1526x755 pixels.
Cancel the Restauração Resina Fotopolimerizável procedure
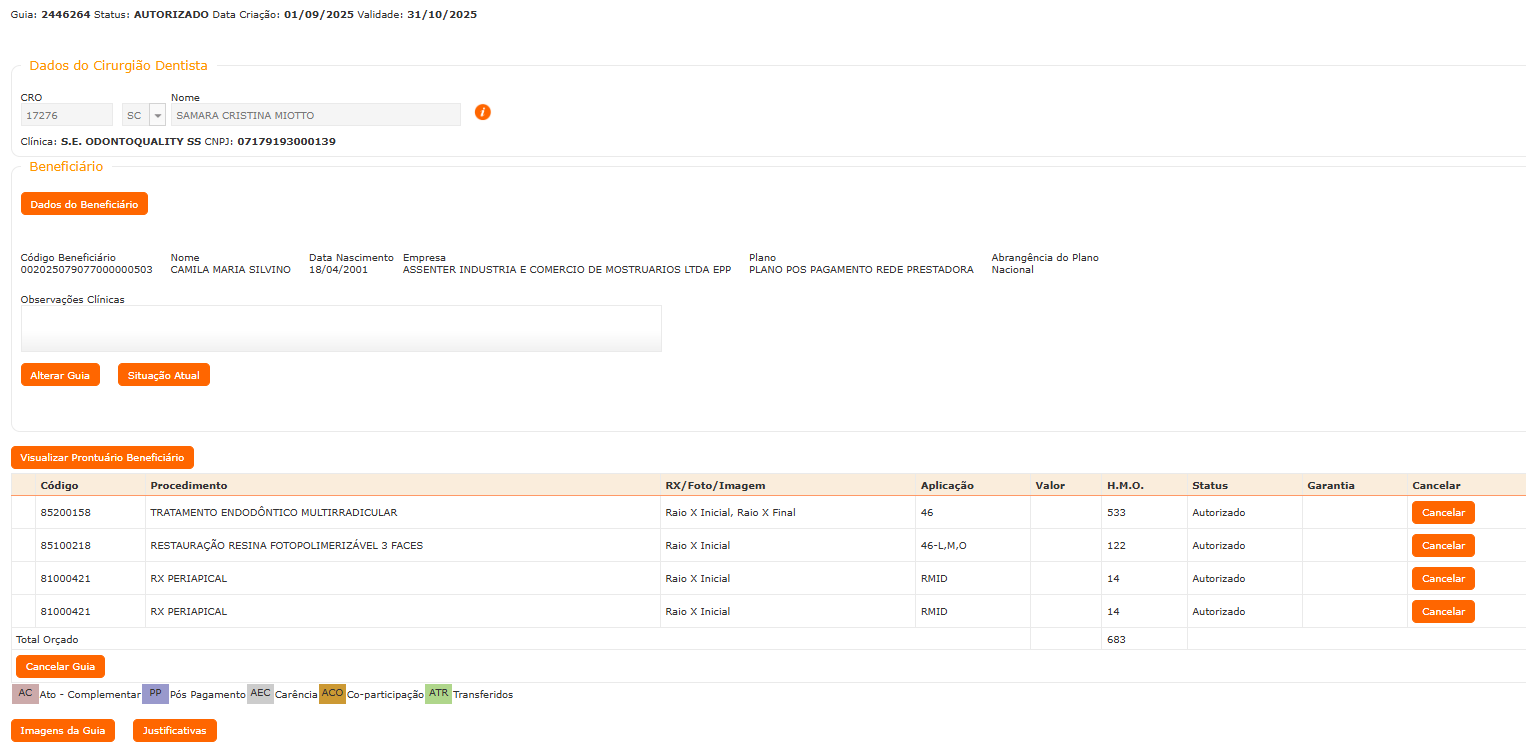[1442, 546]
